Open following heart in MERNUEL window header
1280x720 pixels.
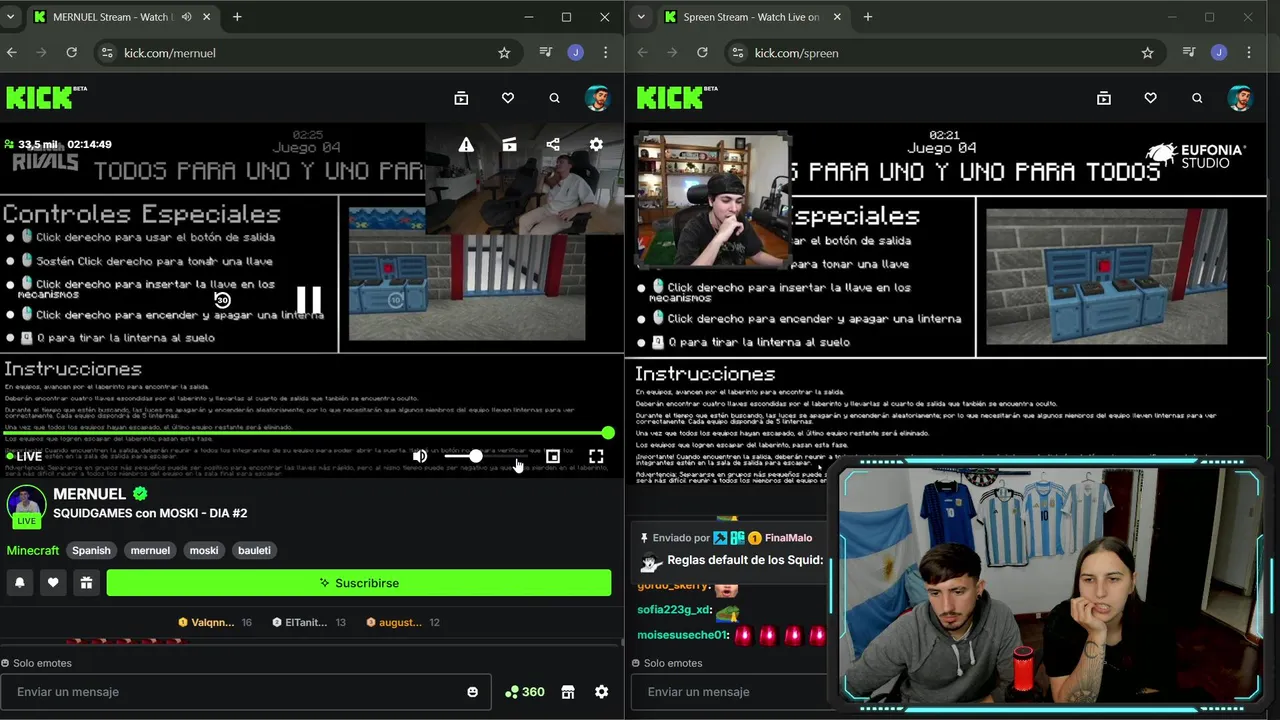coord(508,98)
